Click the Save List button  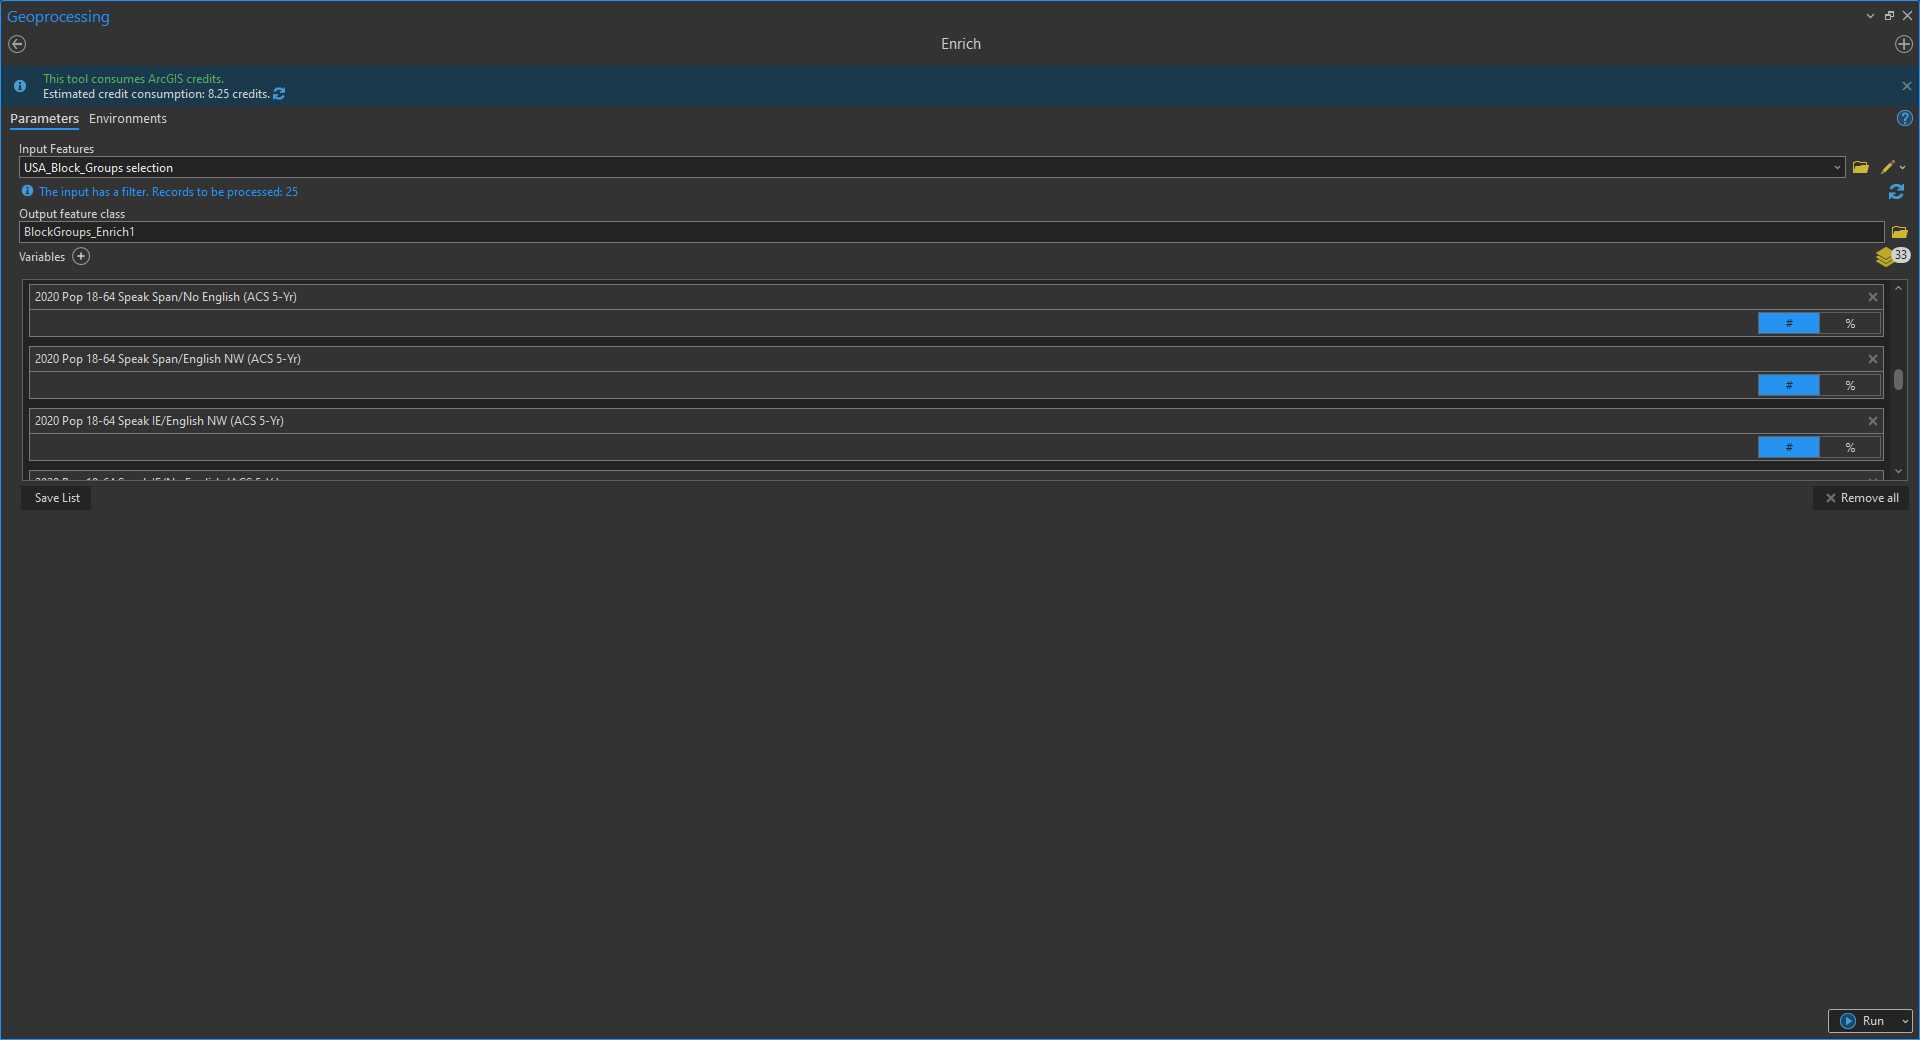click(x=57, y=498)
